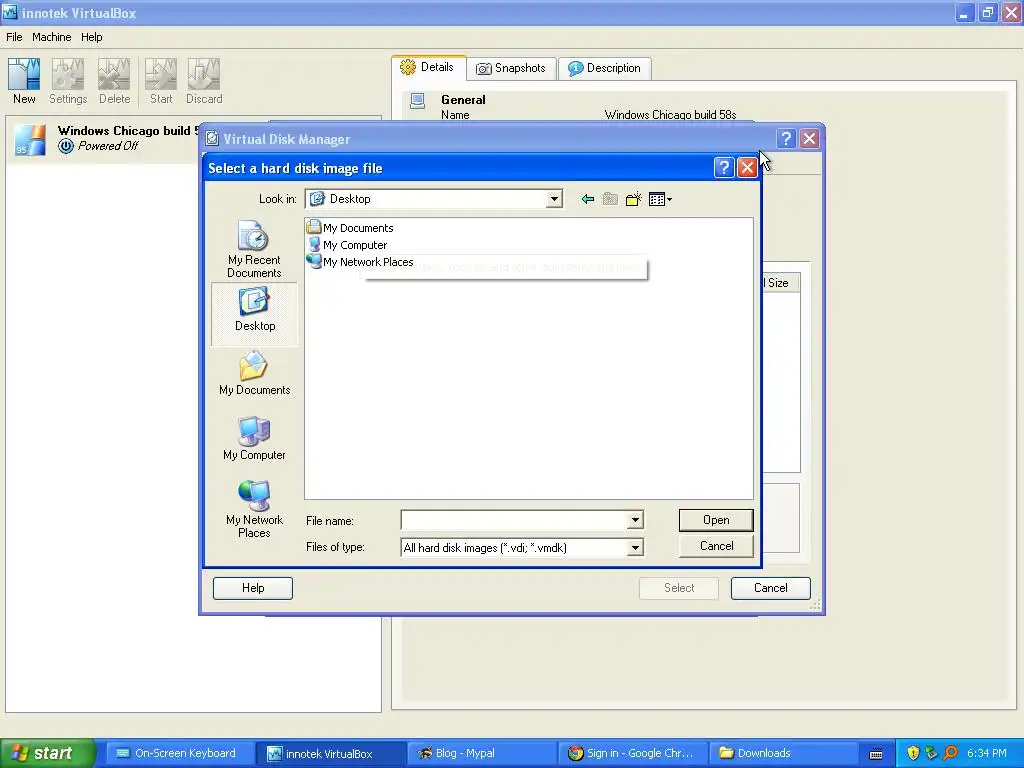Select My Network Places in file list

coord(360,261)
